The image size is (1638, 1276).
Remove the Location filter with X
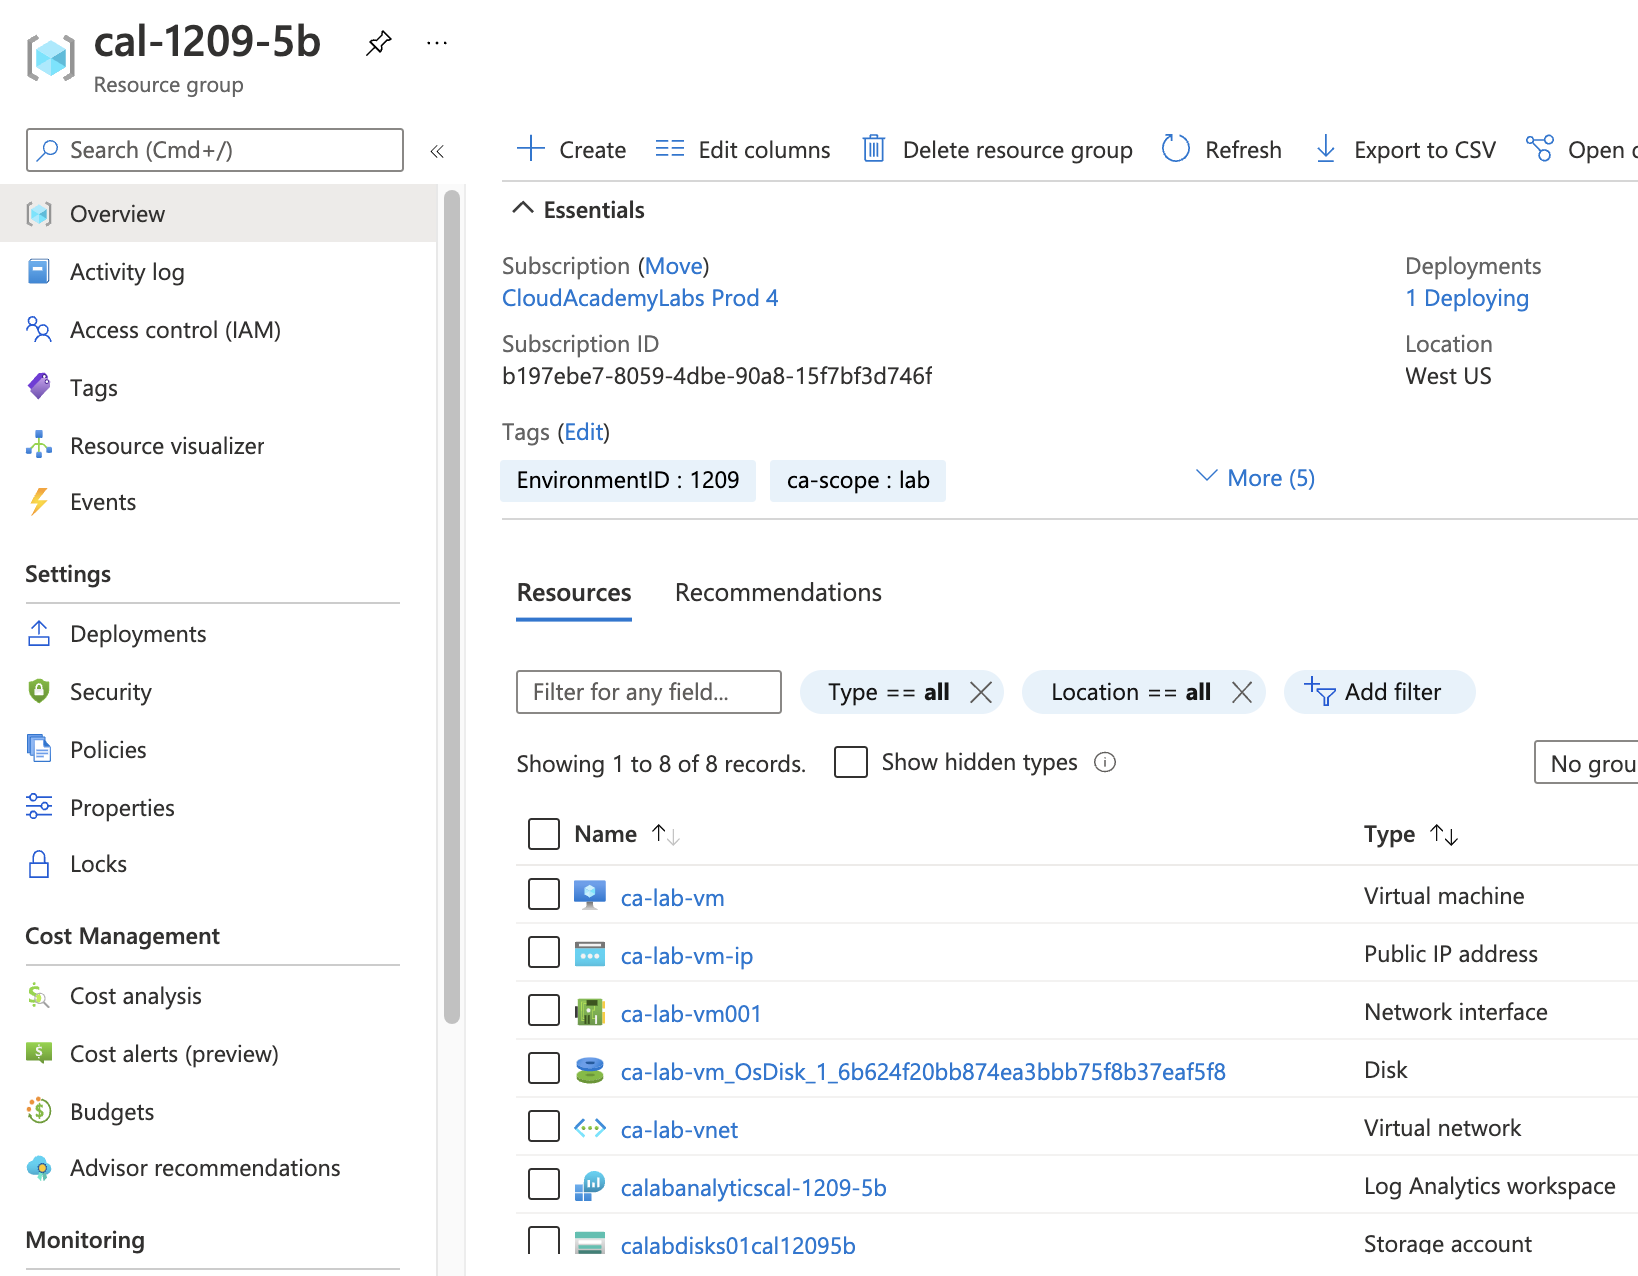click(x=1242, y=692)
